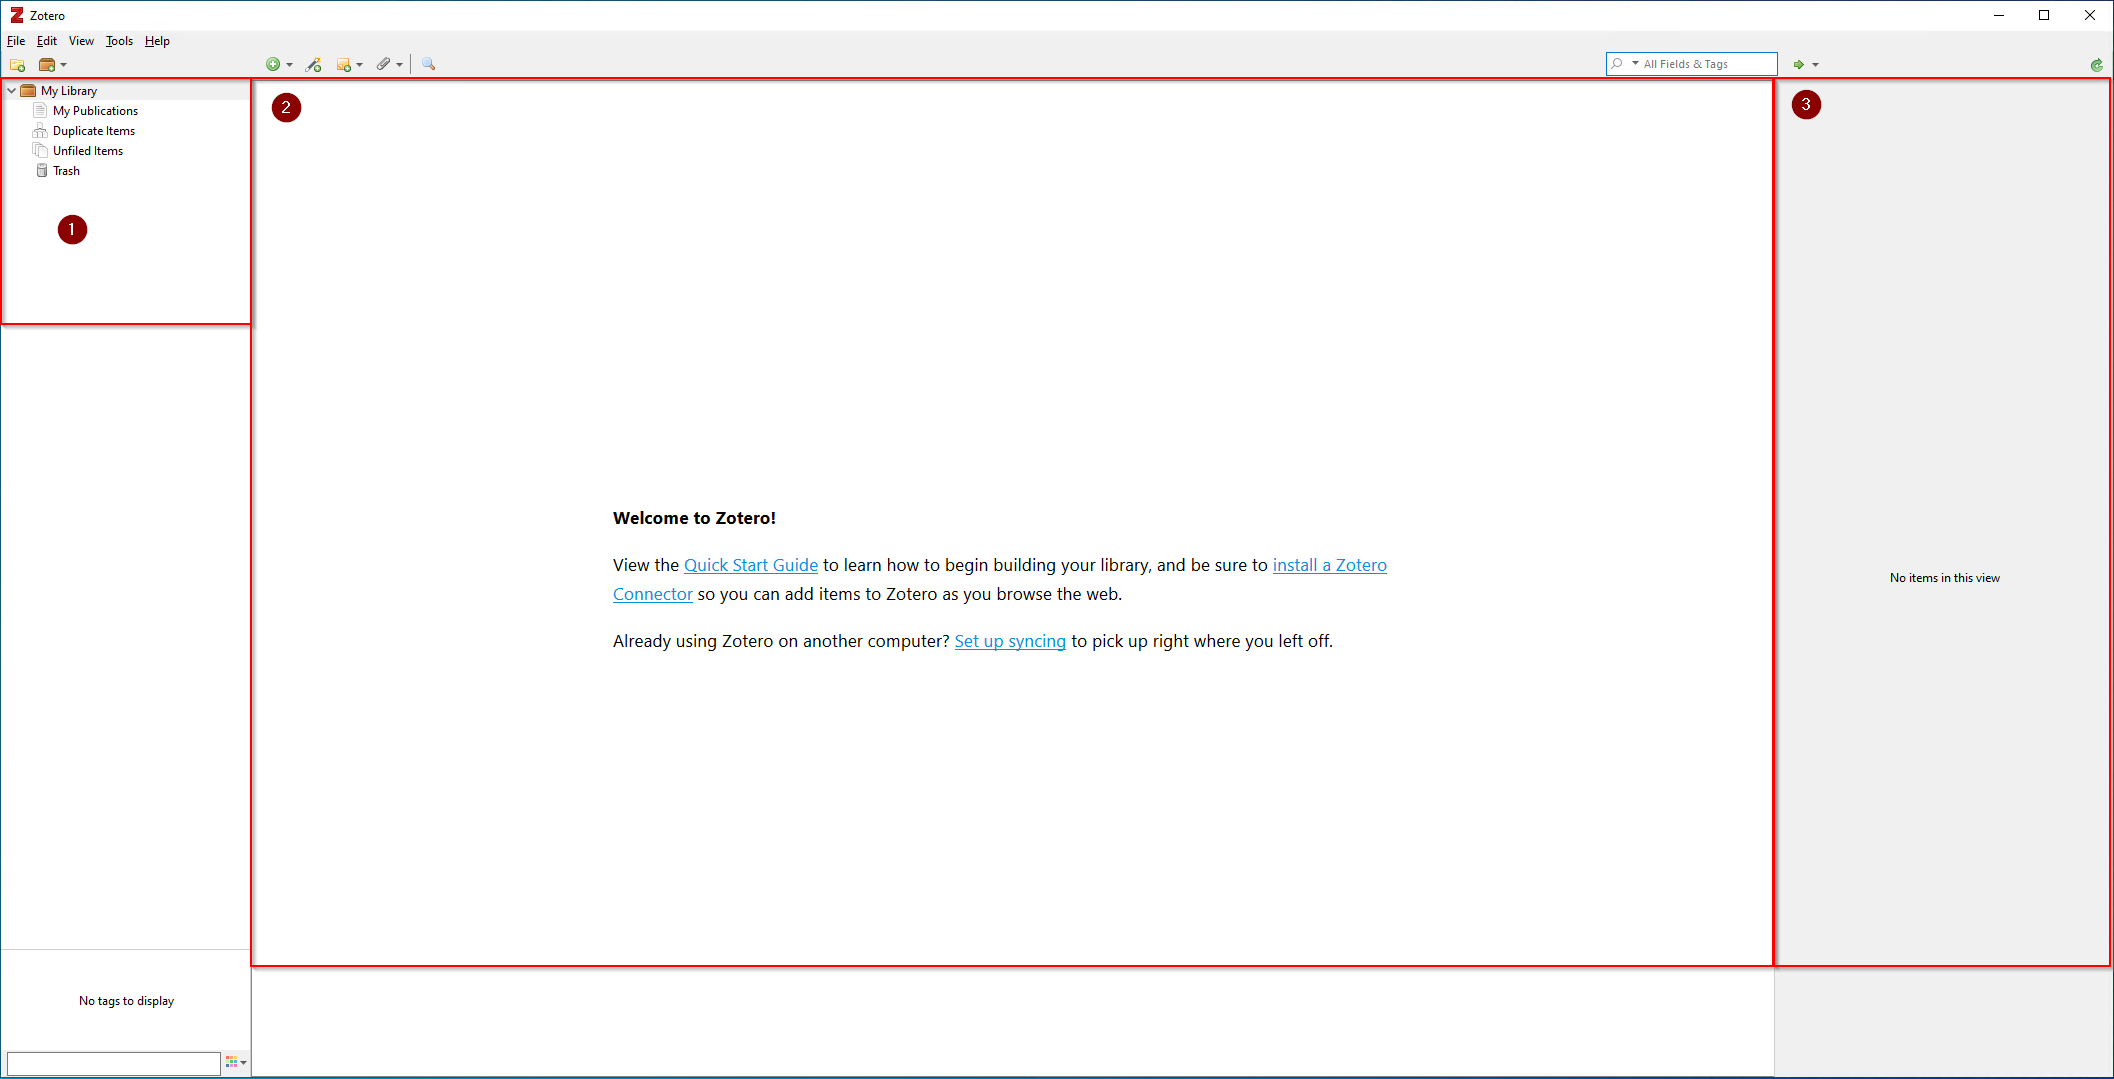Select Trash in the collections tree
The image size is (2114, 1079).
66,171
